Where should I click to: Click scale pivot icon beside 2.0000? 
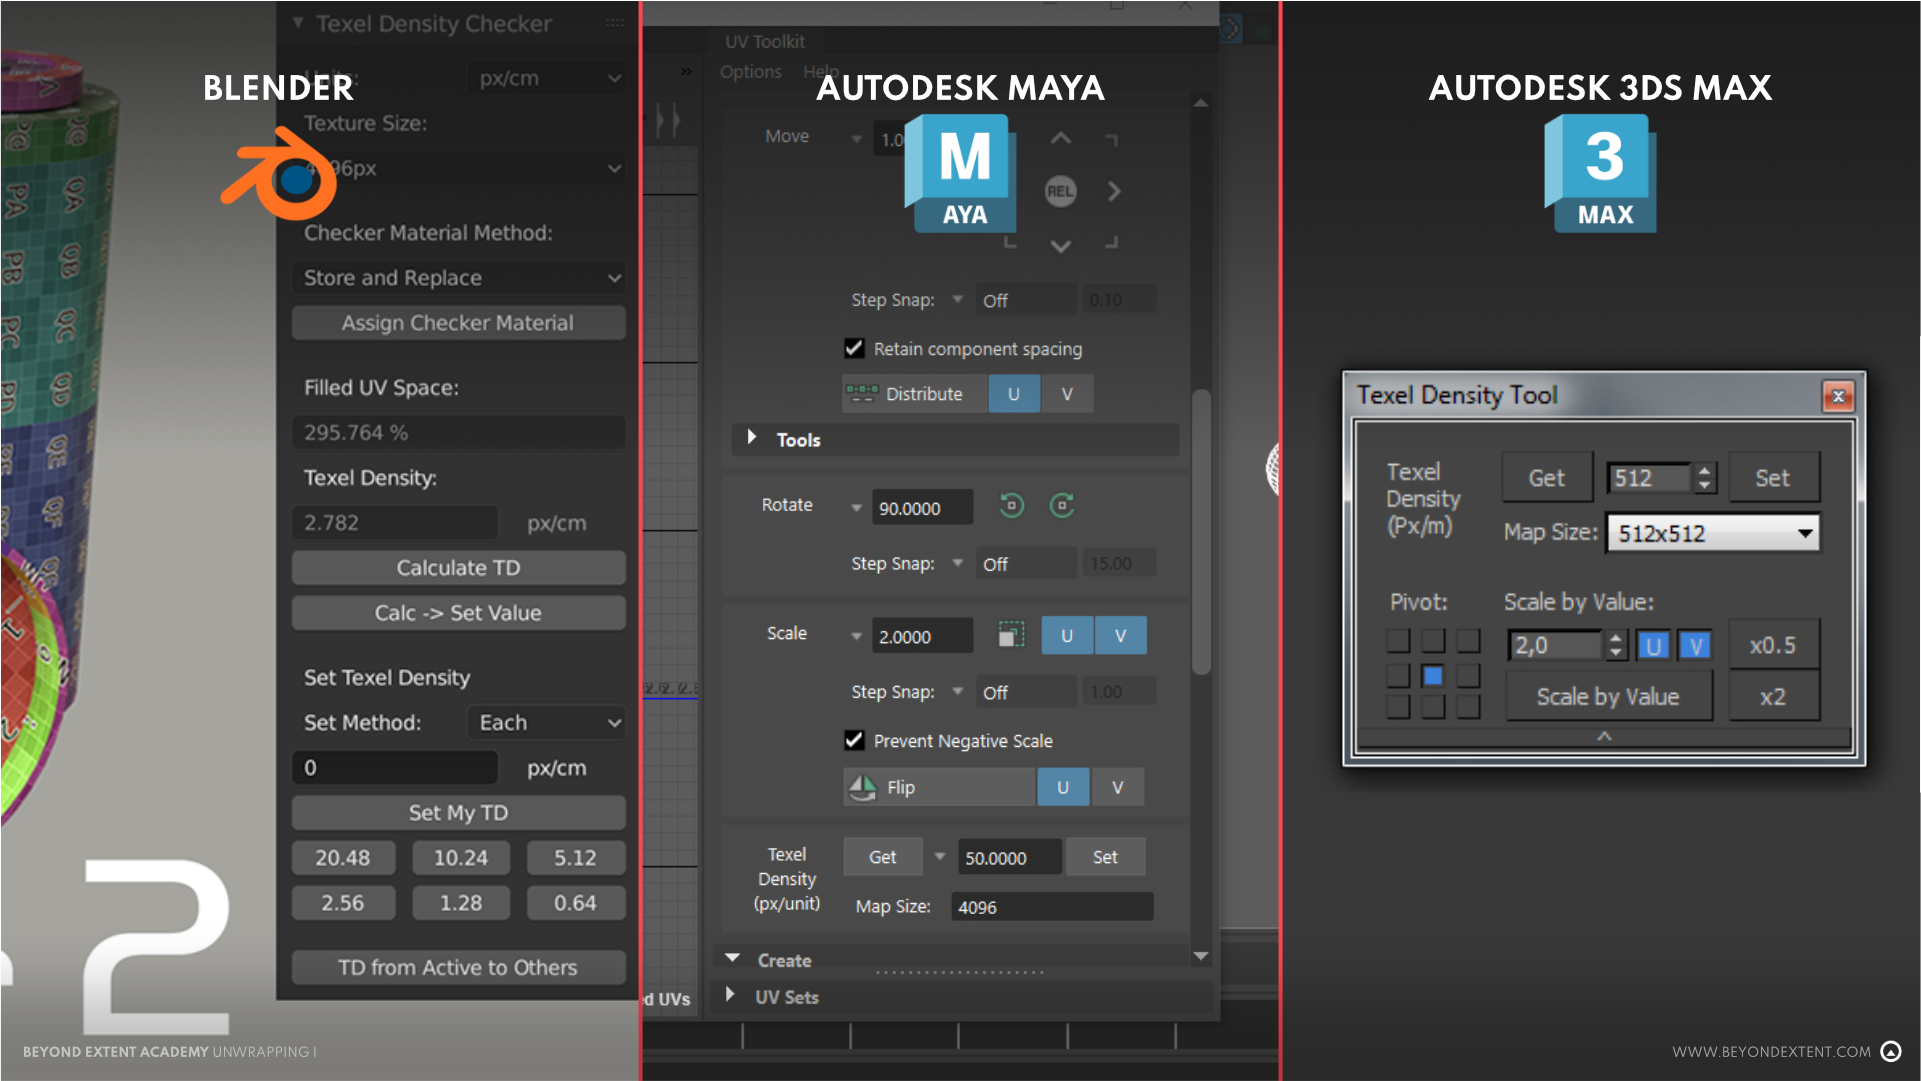[x=1011, y=635]
